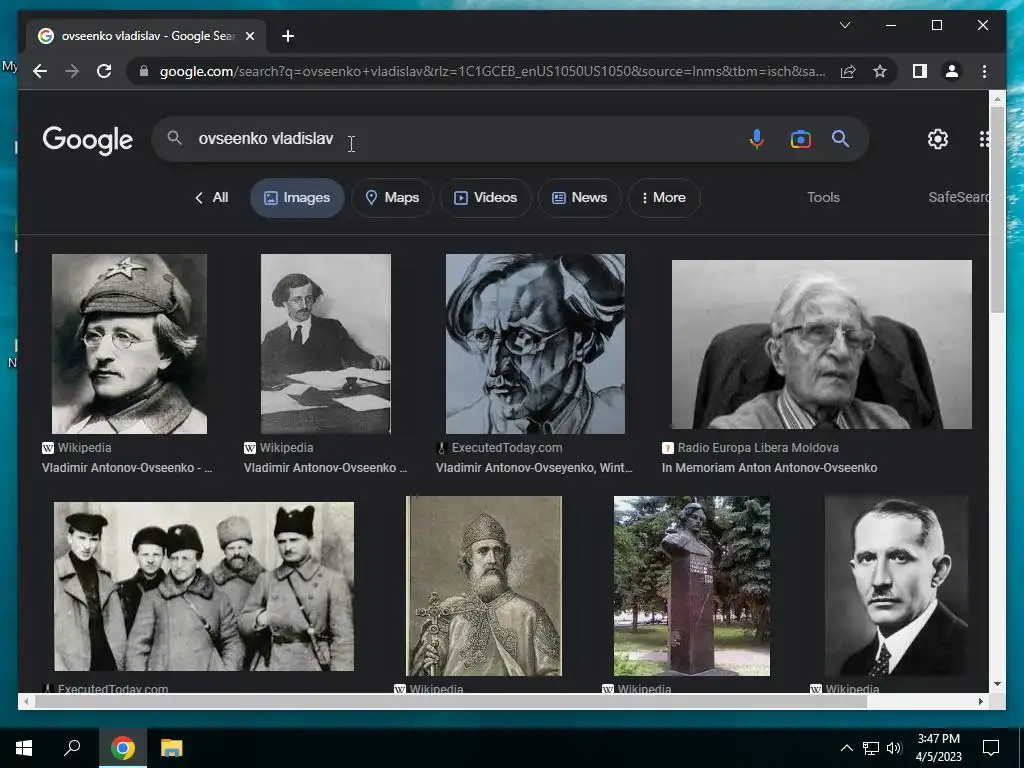Start voice search with the microphone
Viewport: 1024px width, 768px height.
point(757,139)
